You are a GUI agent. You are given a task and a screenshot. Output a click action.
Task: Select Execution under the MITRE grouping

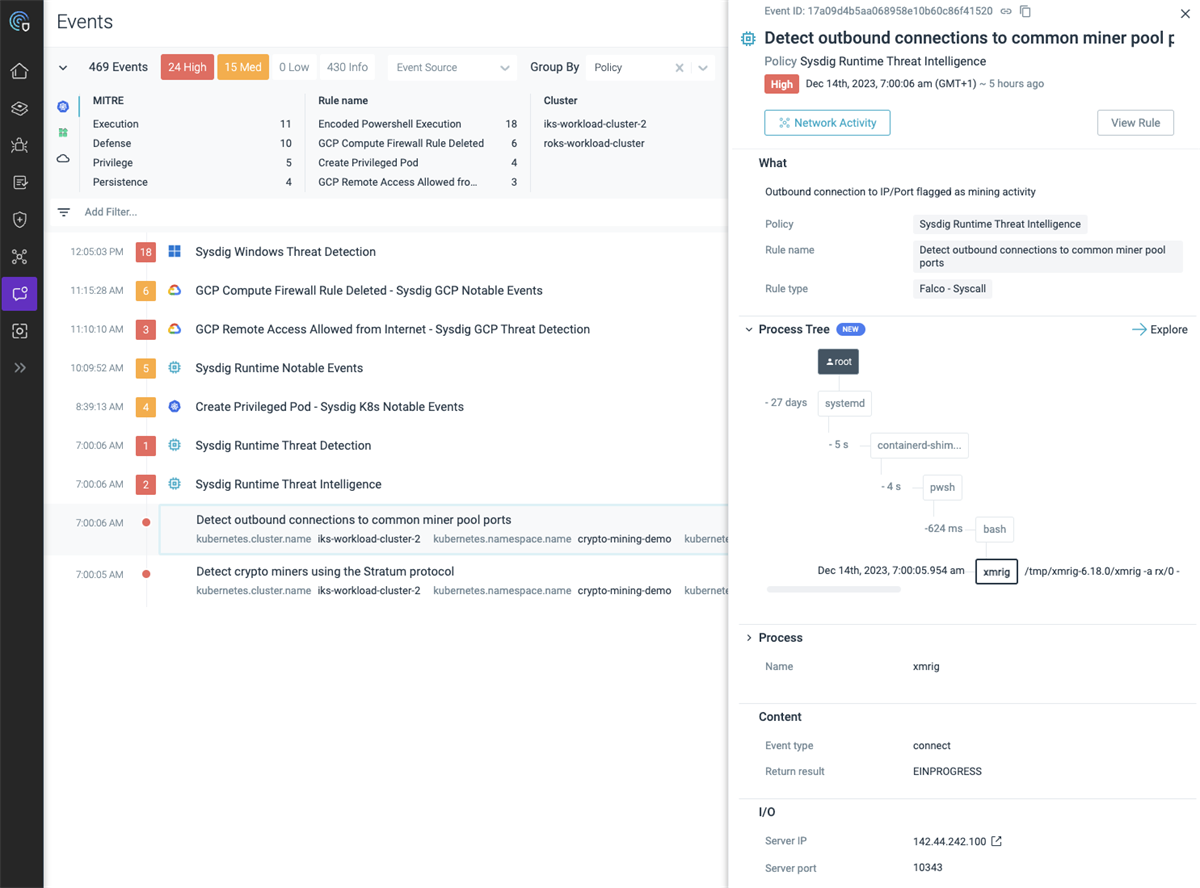(x=115, y=123)
